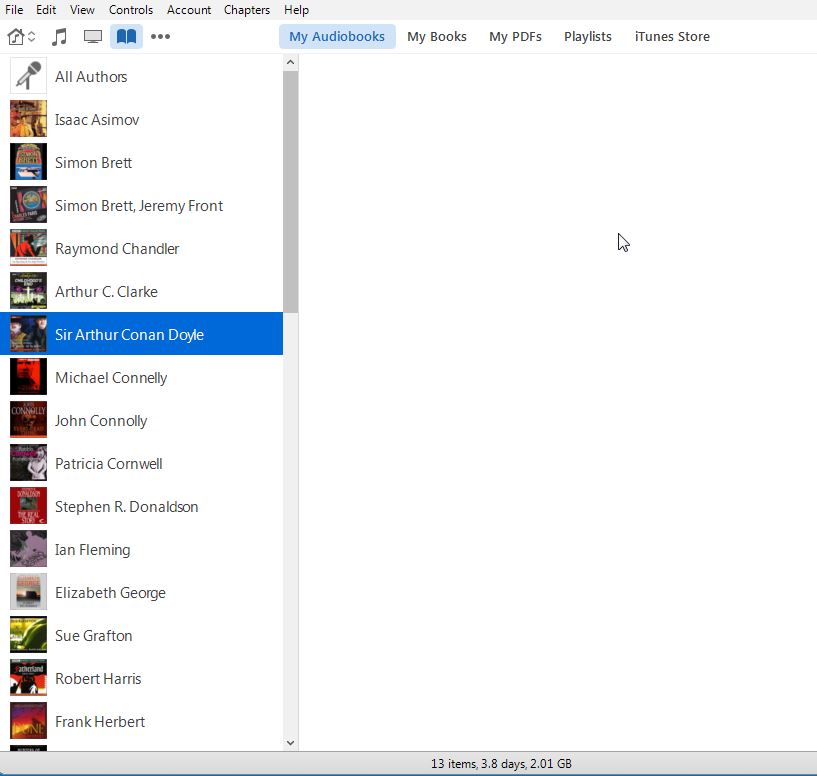Open the Edit menu

click(46, 10)
